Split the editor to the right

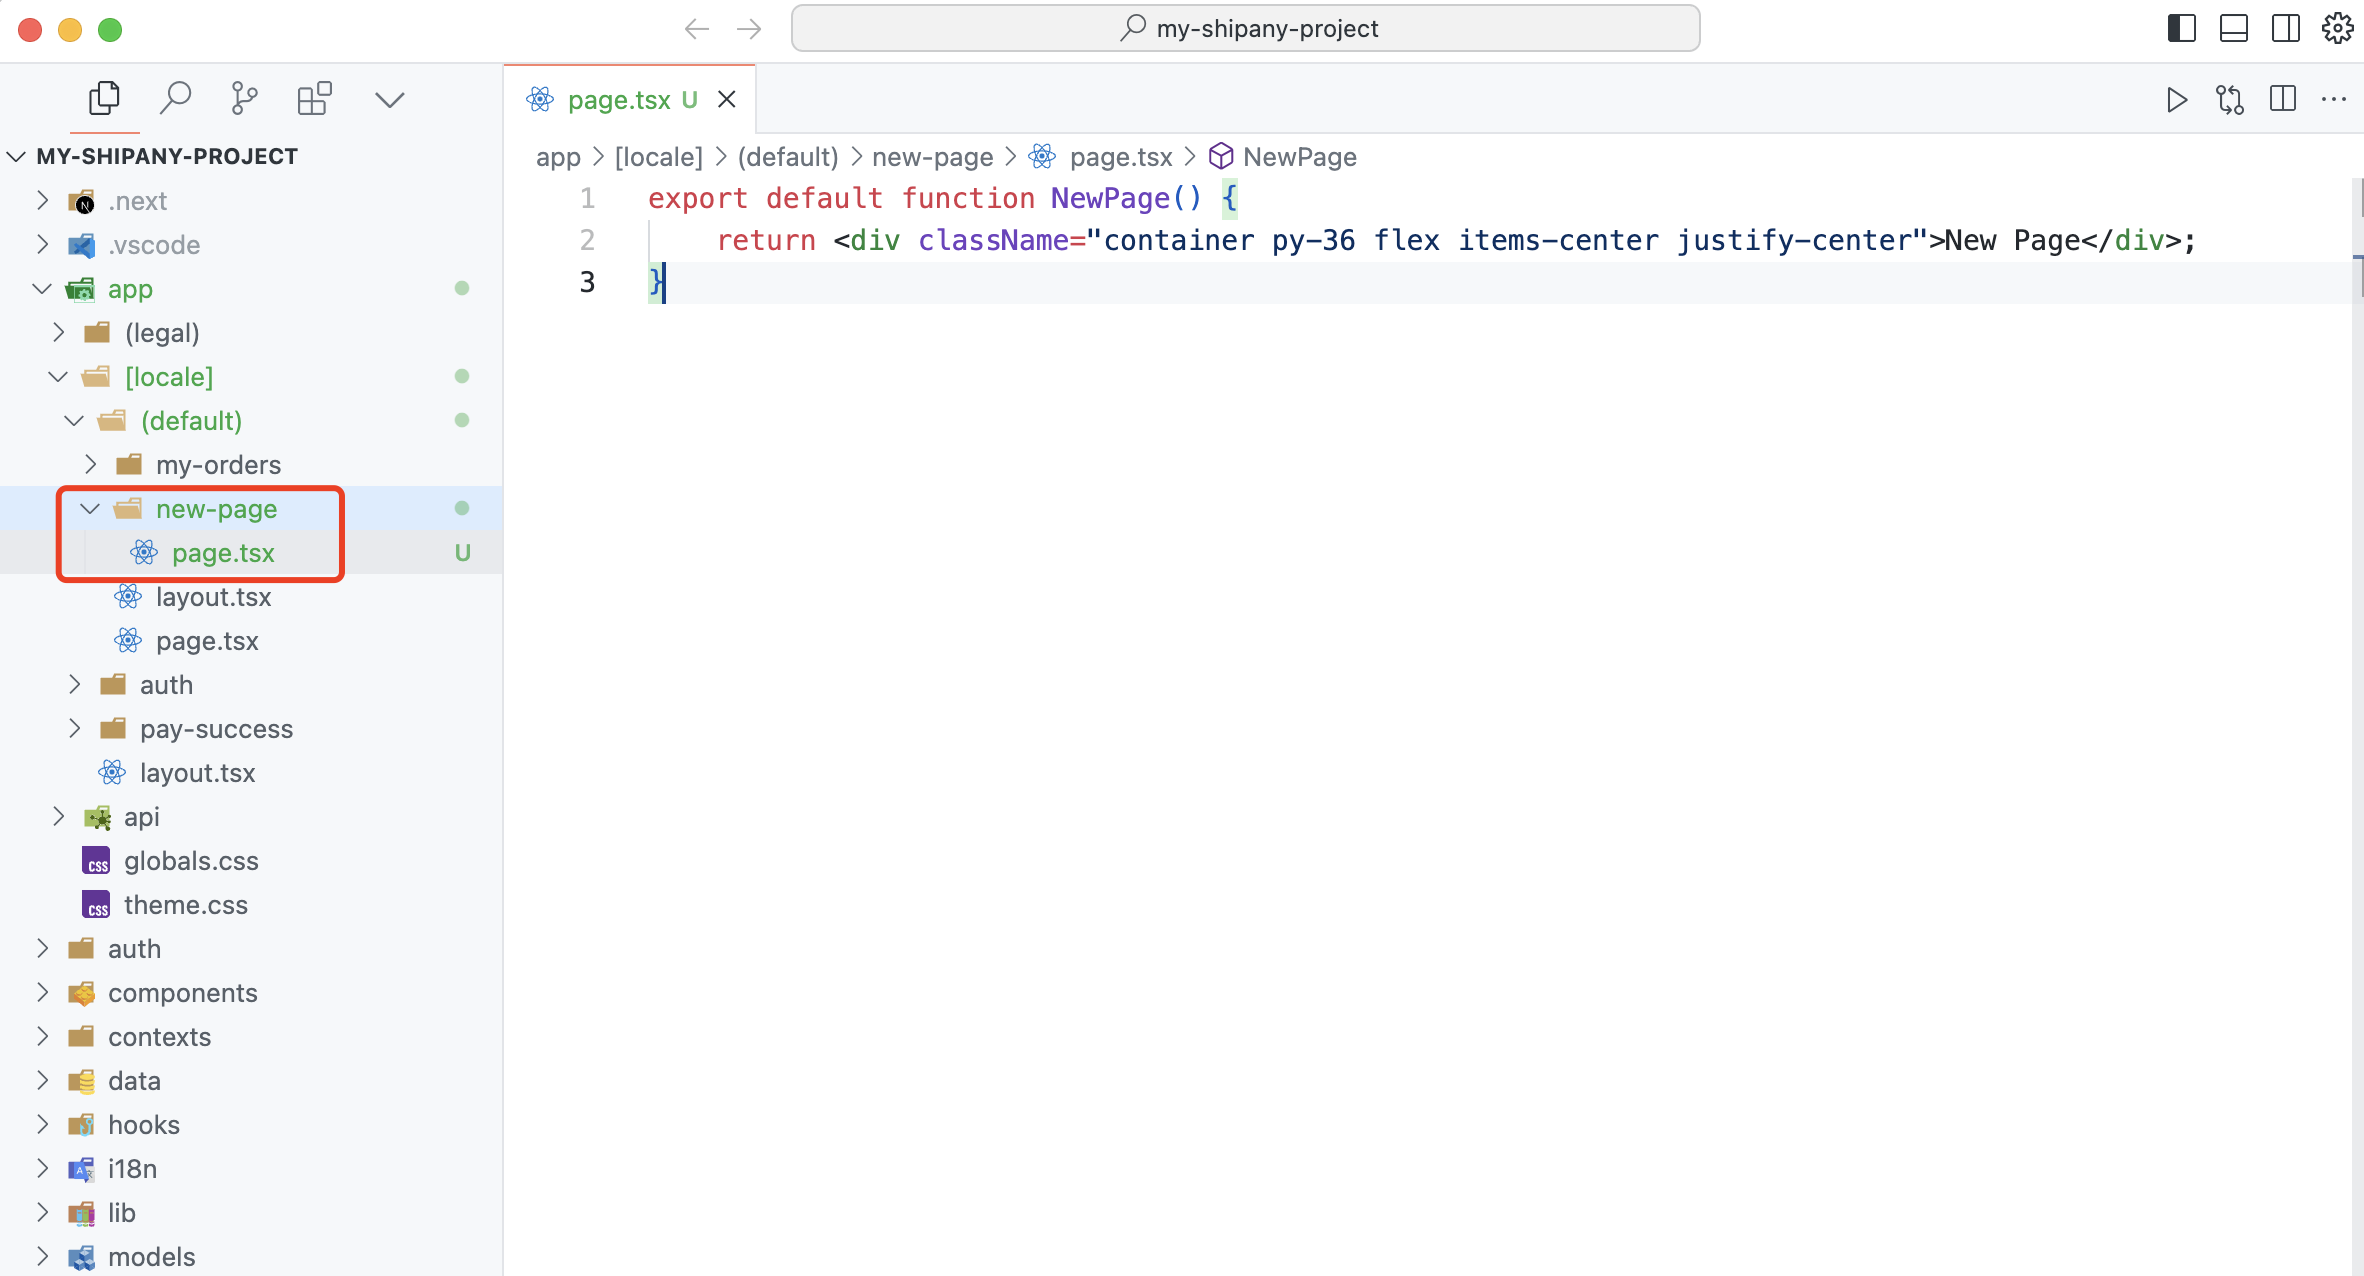pos(2283,99)
